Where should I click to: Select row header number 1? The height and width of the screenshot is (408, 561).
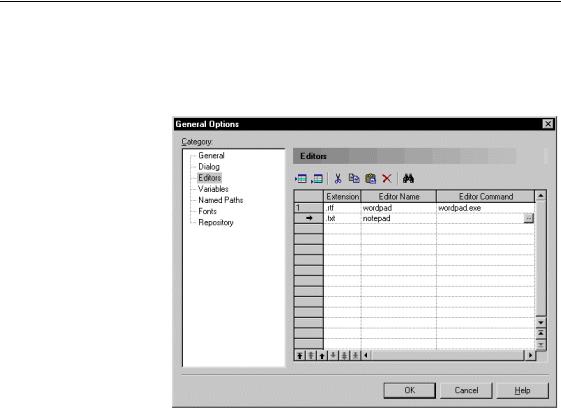309,208
